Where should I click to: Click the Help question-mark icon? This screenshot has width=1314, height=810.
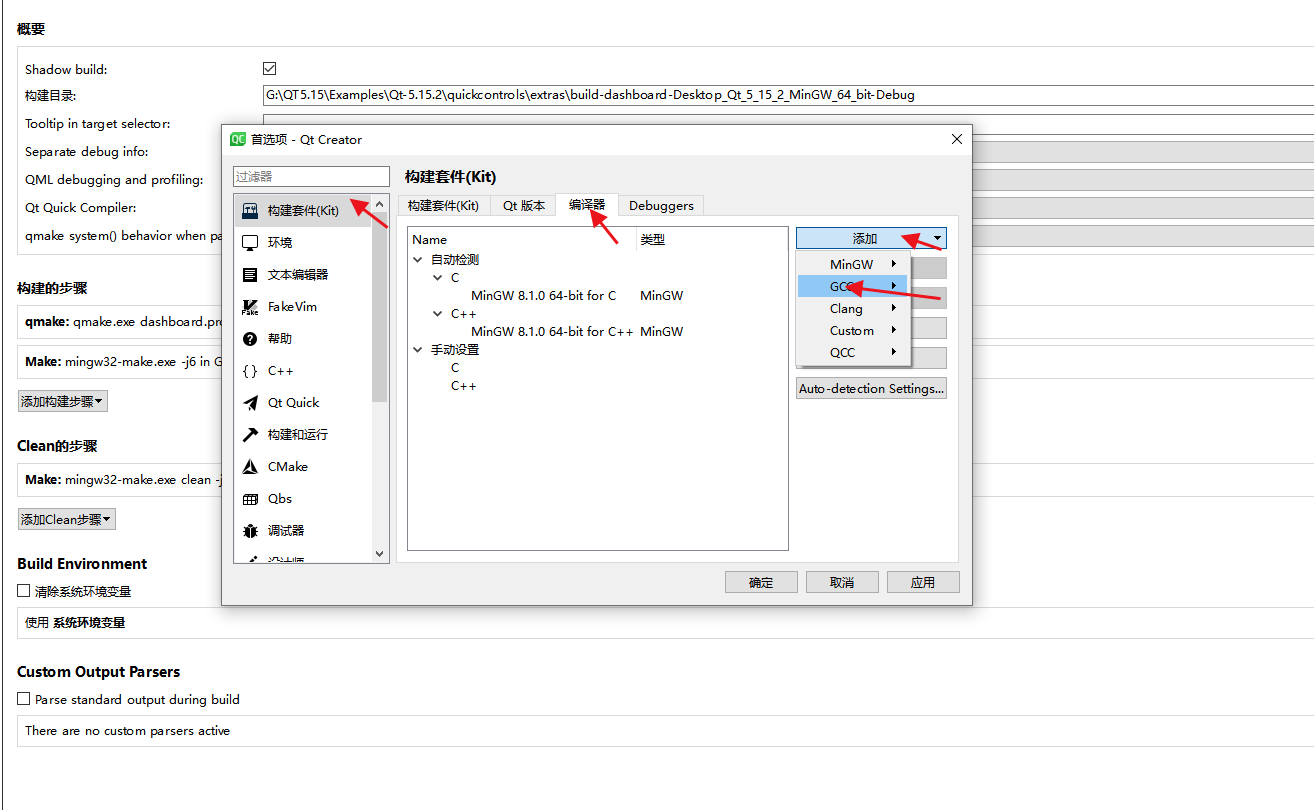pos(250,339)
